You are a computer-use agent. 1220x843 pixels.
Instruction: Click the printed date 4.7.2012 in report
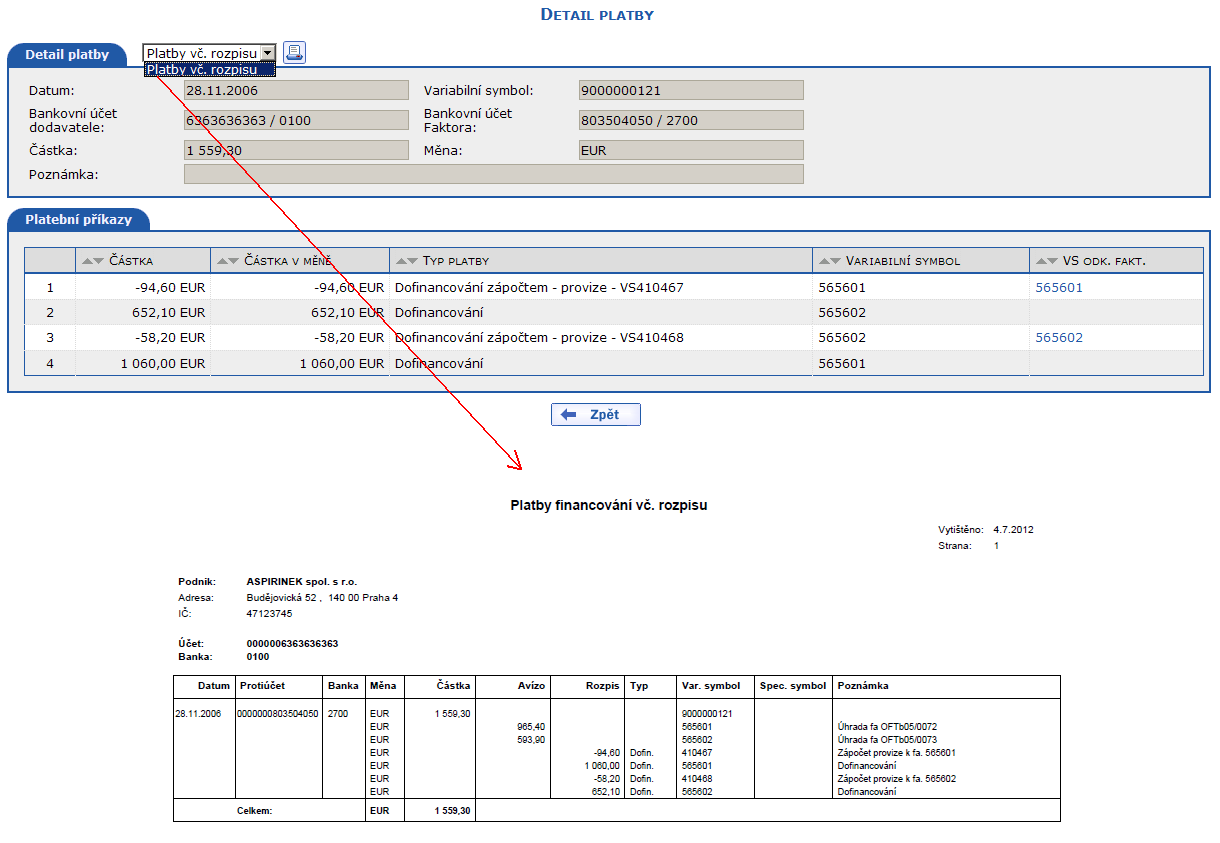(x=1014, y=529)
